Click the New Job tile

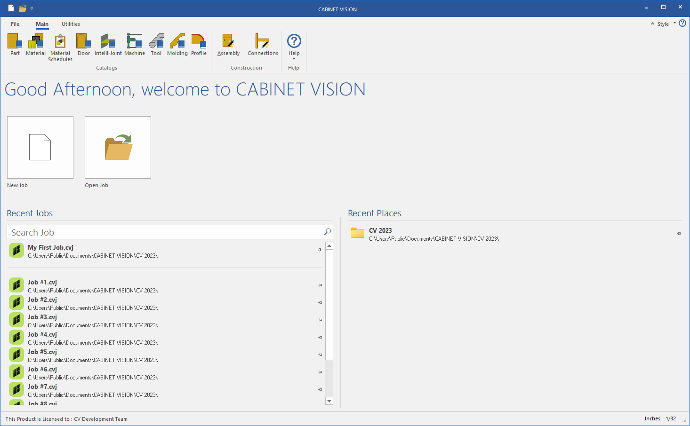[x=40, y=147]
